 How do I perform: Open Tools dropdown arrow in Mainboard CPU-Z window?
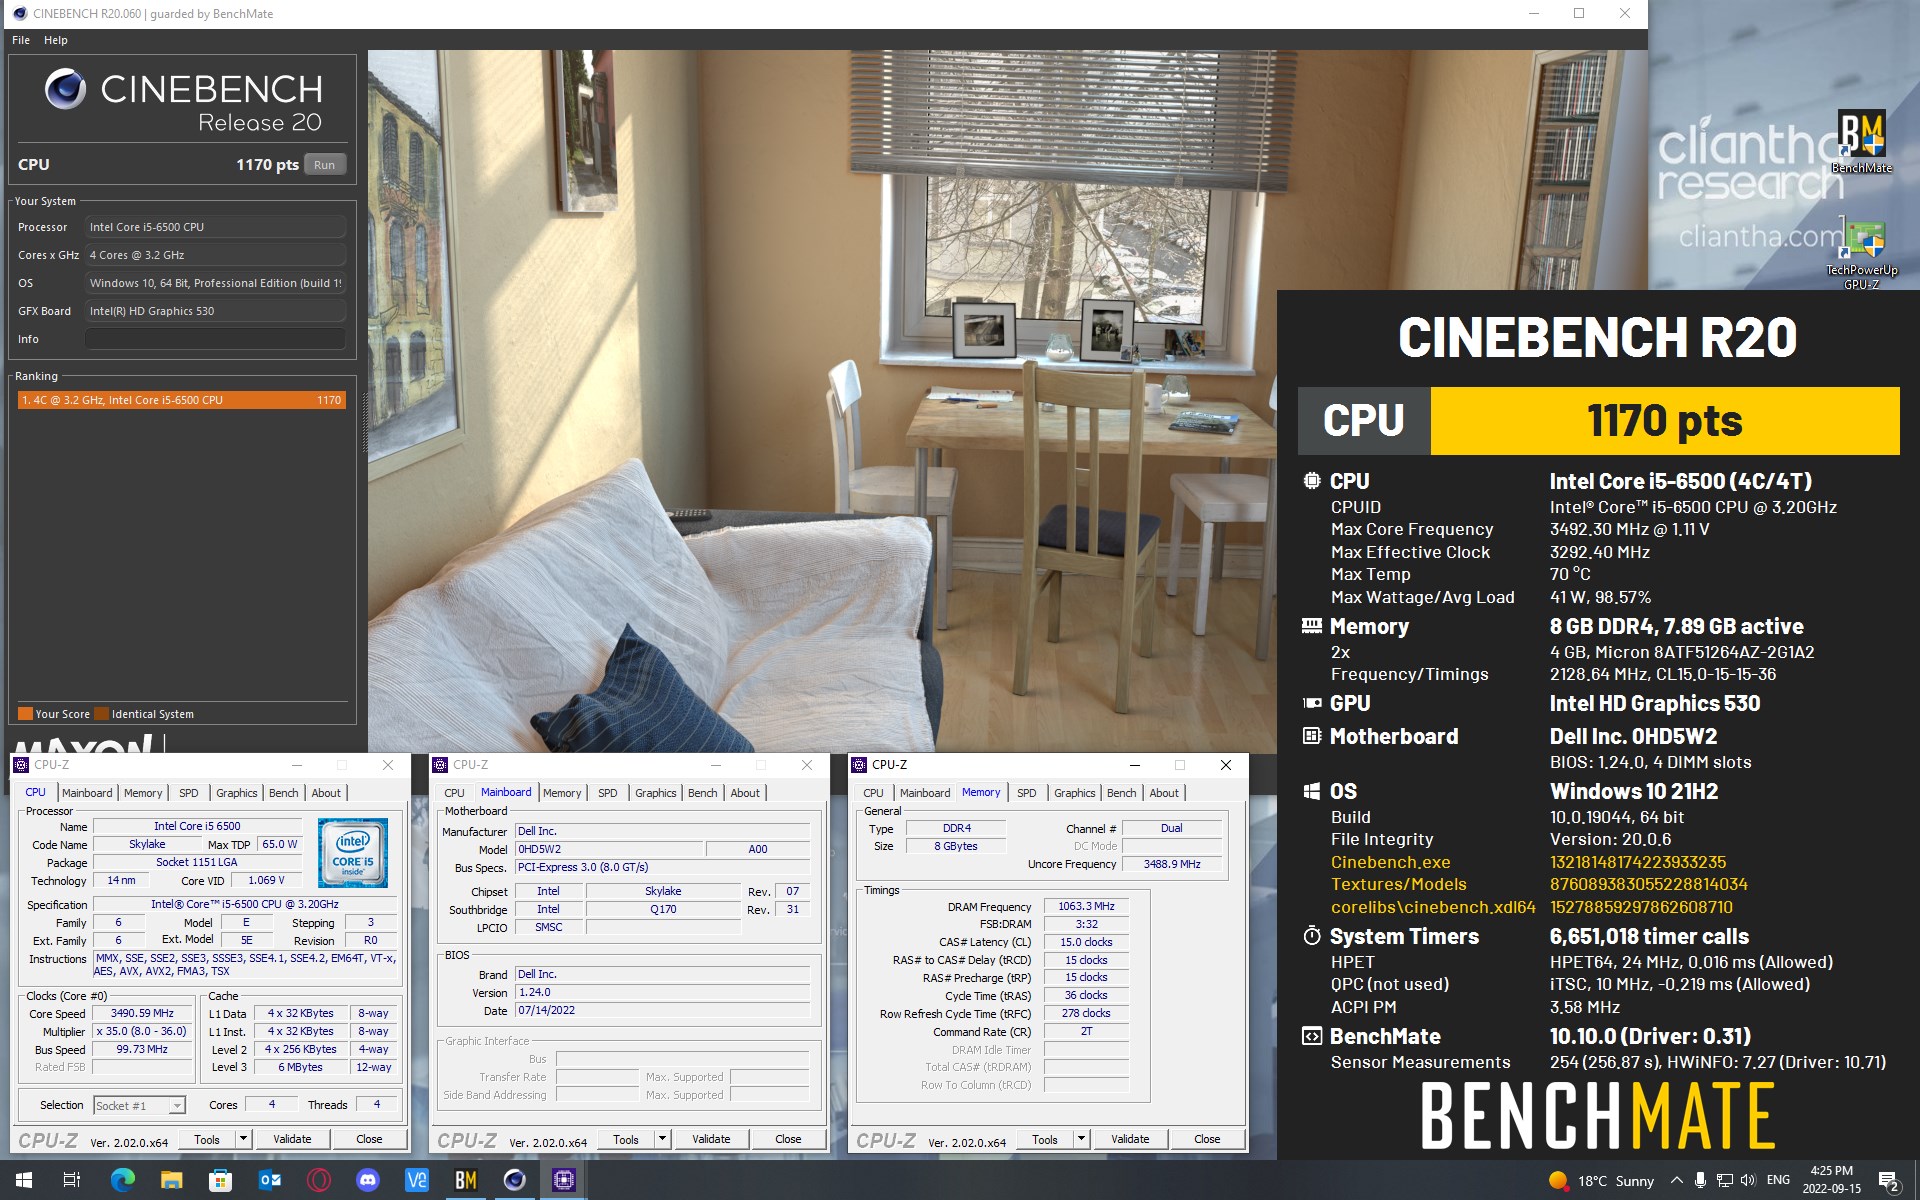click(661, 1139)
